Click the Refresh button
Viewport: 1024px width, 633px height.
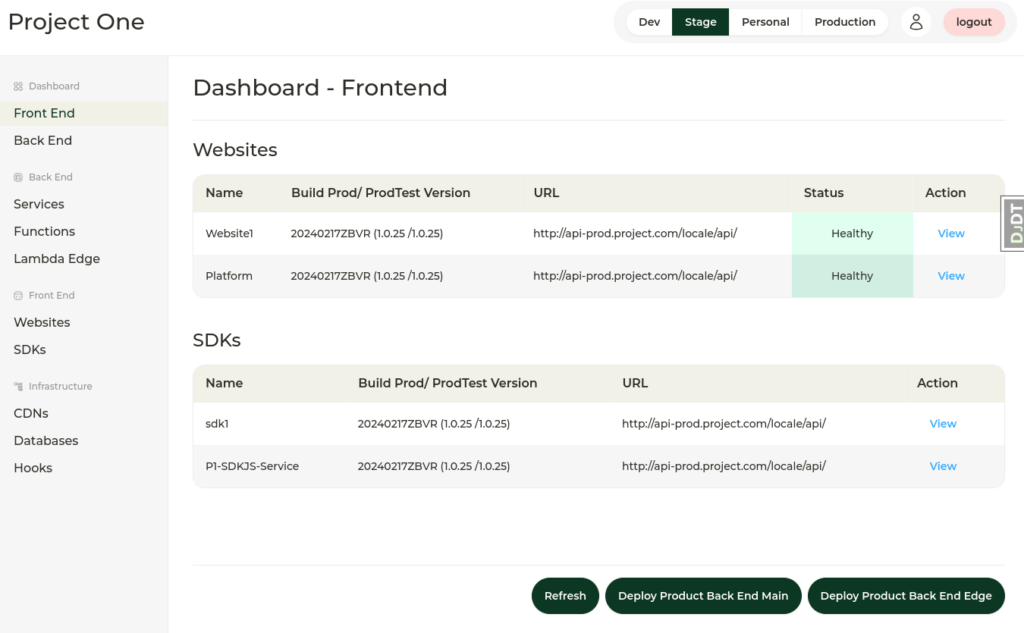click(565, 596)
